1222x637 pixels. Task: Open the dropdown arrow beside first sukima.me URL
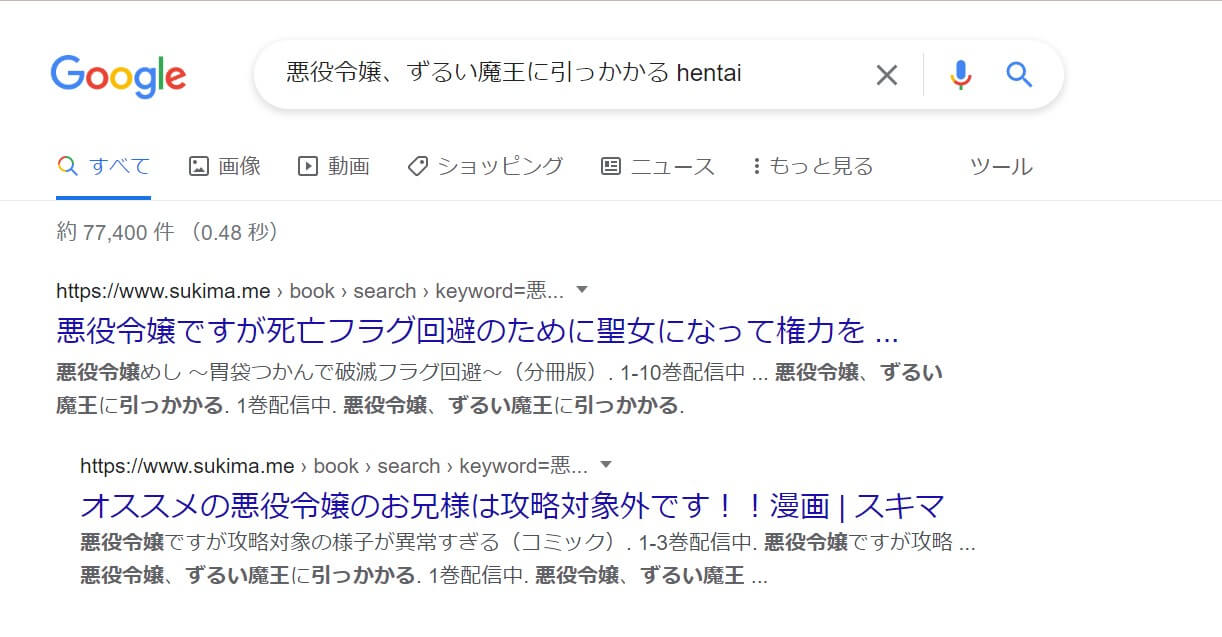[x=583, y=290]
